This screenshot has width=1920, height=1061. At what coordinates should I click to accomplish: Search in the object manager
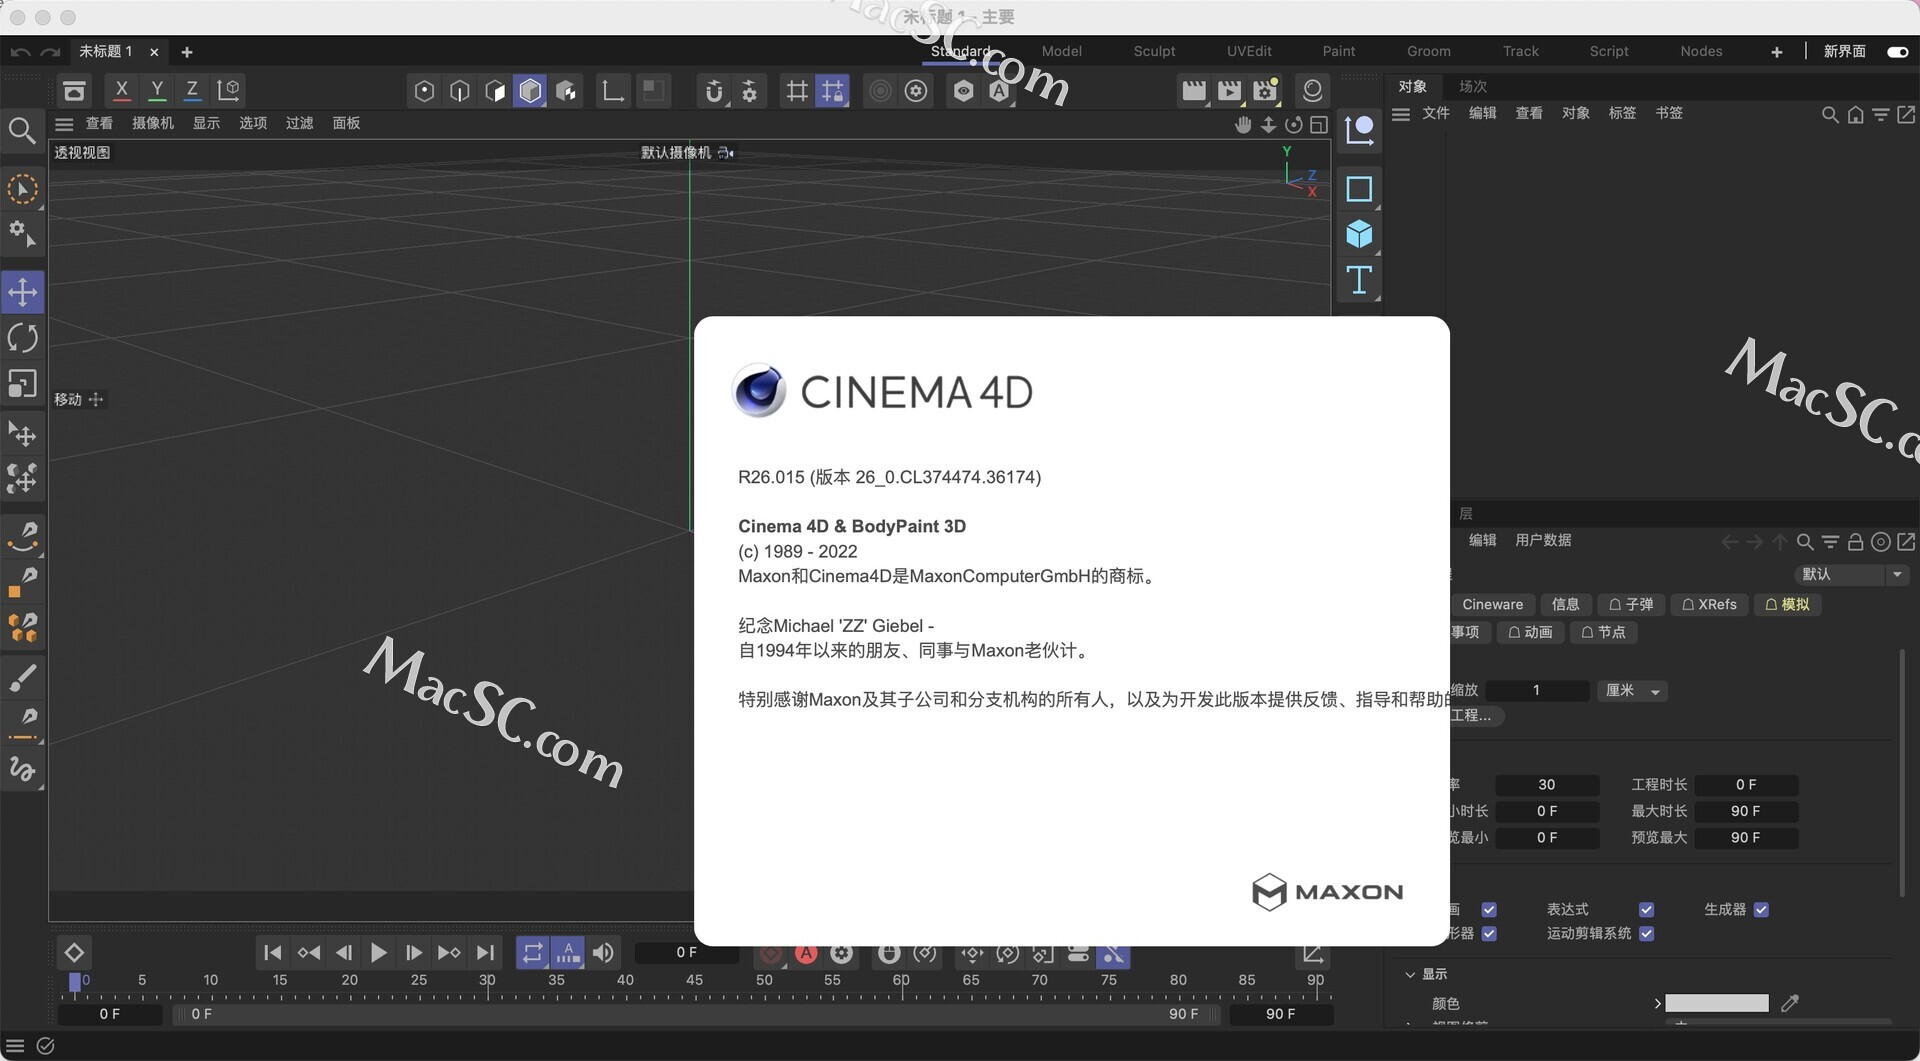click(x=1829, y=115)
